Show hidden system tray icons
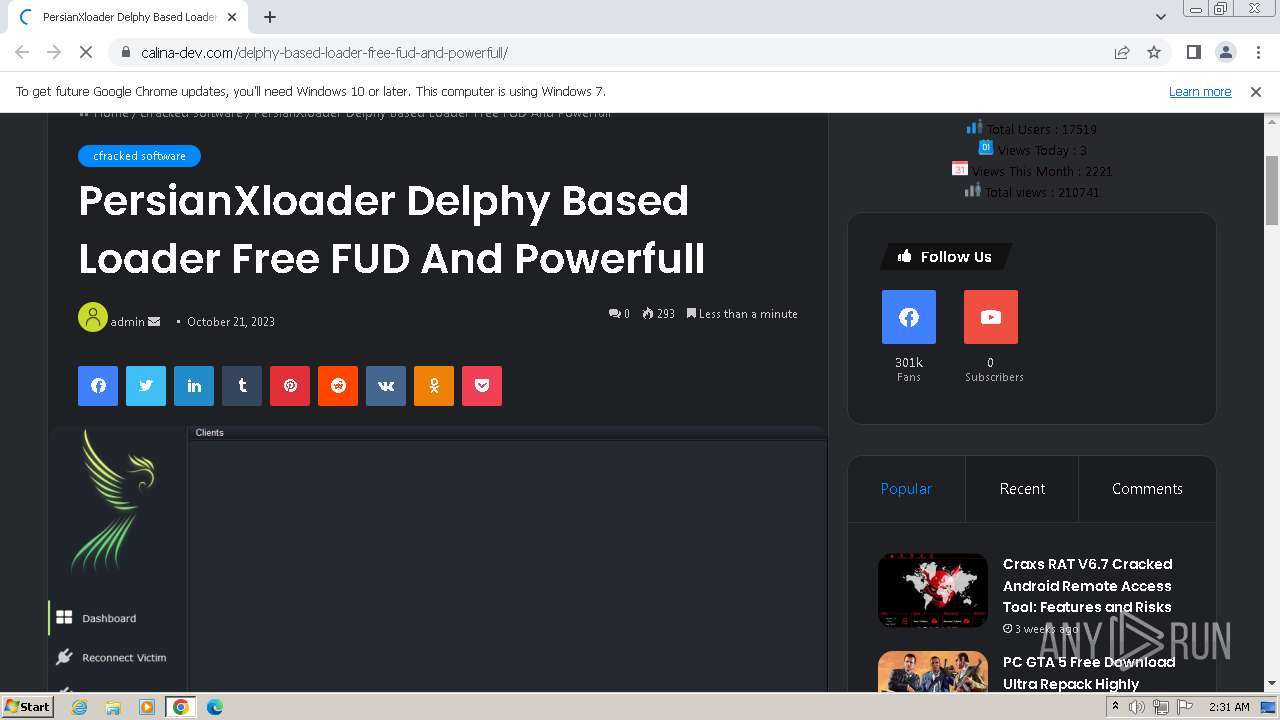Viewport: 1280px width, 720px height. 1115,706
